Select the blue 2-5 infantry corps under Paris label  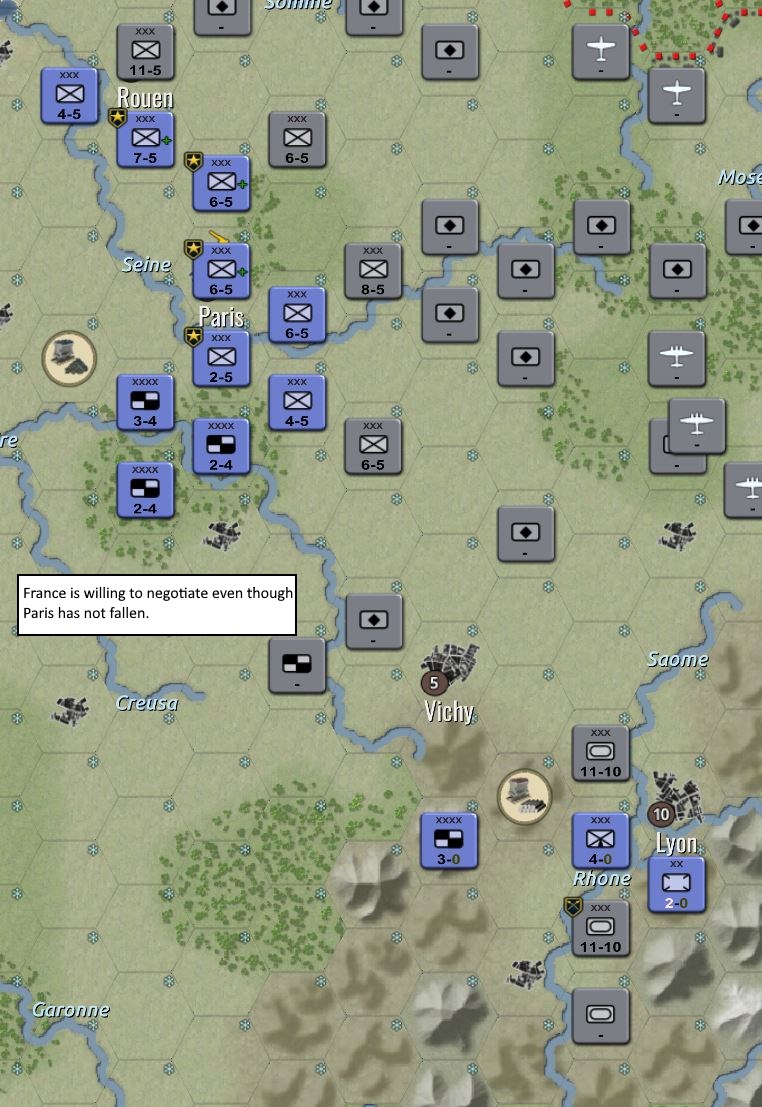[221, 359]
